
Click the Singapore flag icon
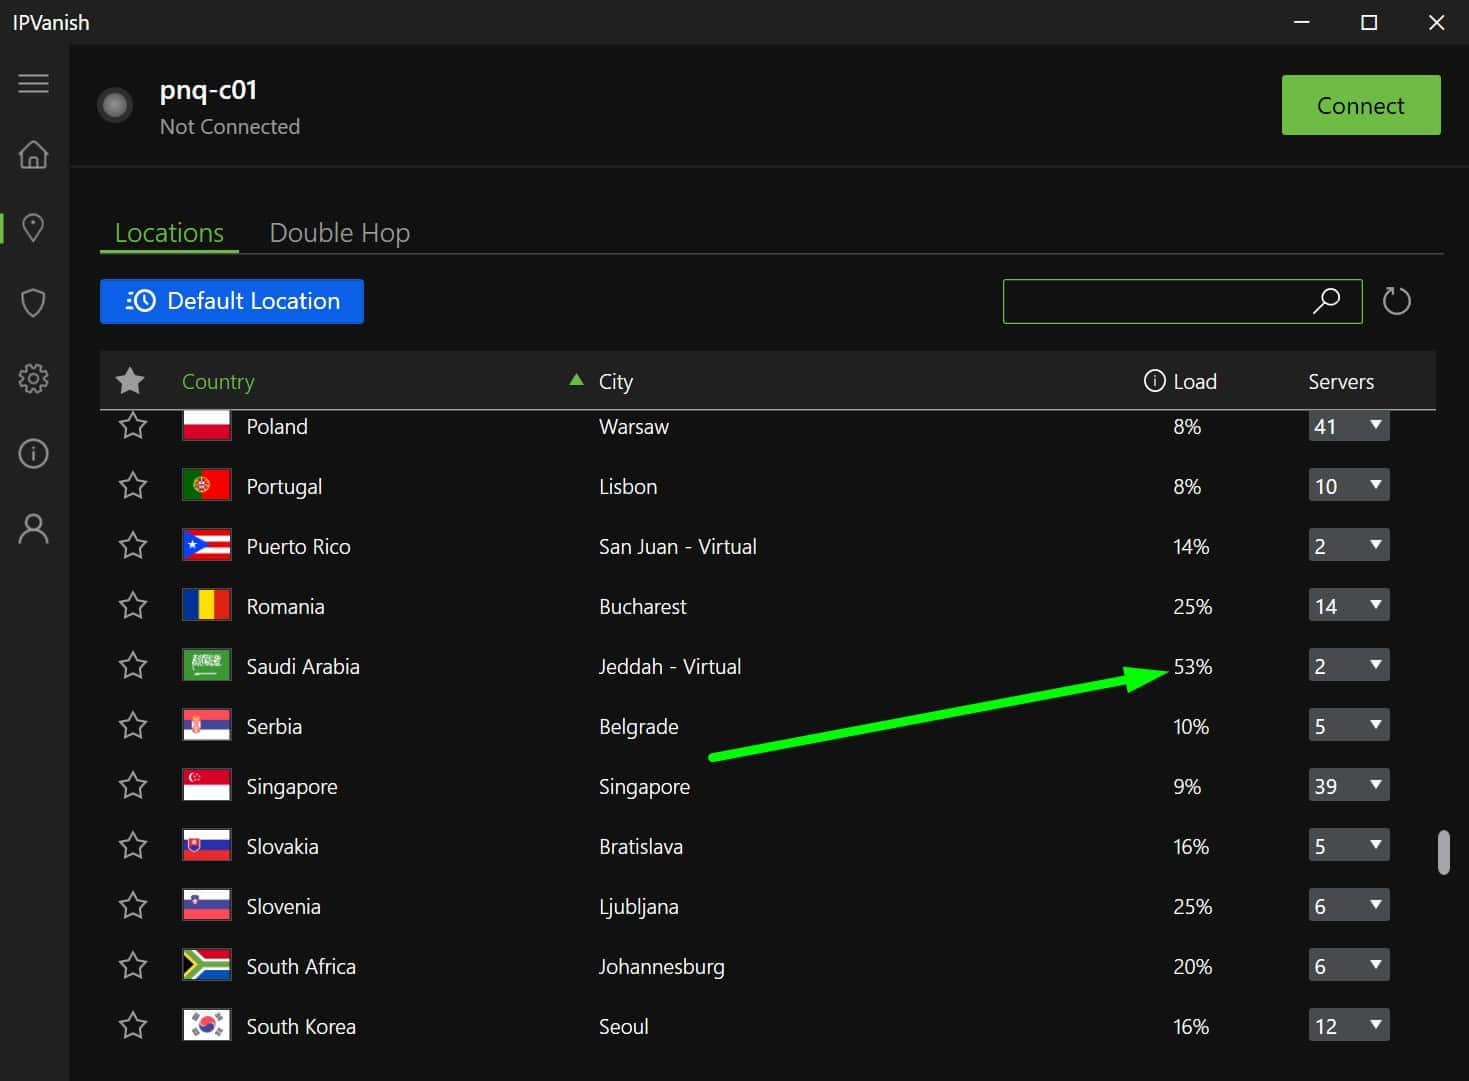(207, 786)
